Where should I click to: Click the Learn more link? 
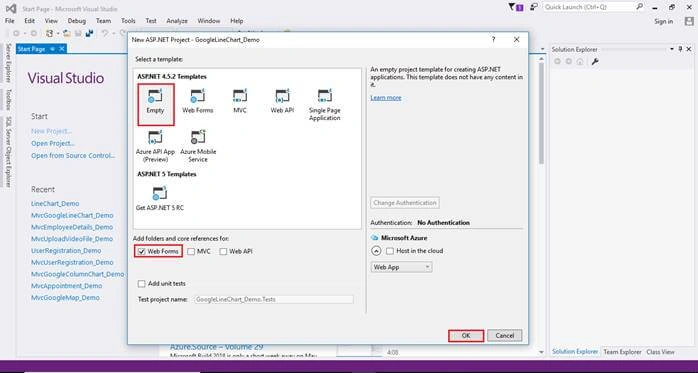coord(386,98)
